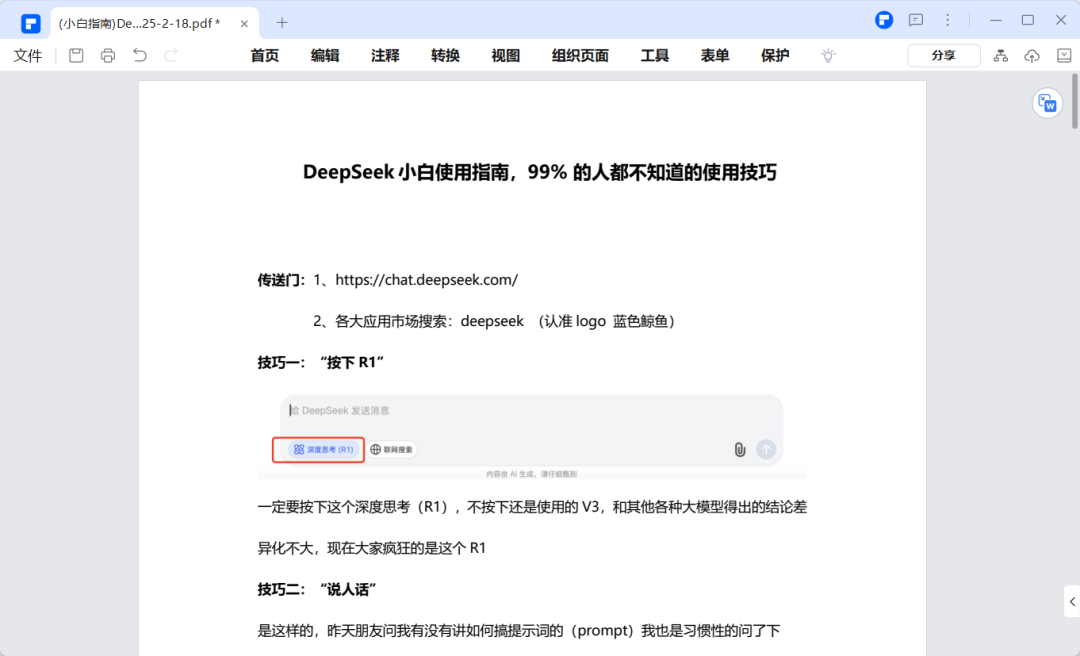Image resolution: width=1080 pixels, height=656 pixels.
Task: Open the feedback message icon
Action: [916, 20]
